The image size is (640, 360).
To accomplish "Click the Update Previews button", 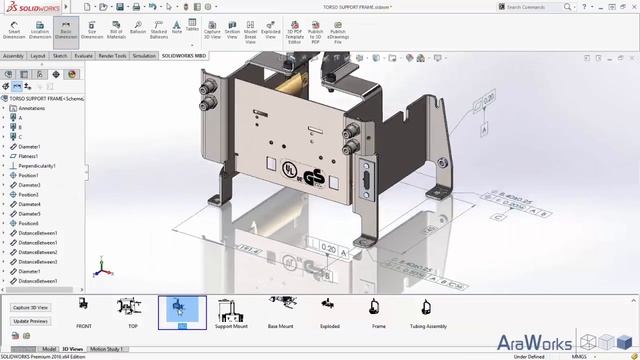I will [x=31, y=321].
